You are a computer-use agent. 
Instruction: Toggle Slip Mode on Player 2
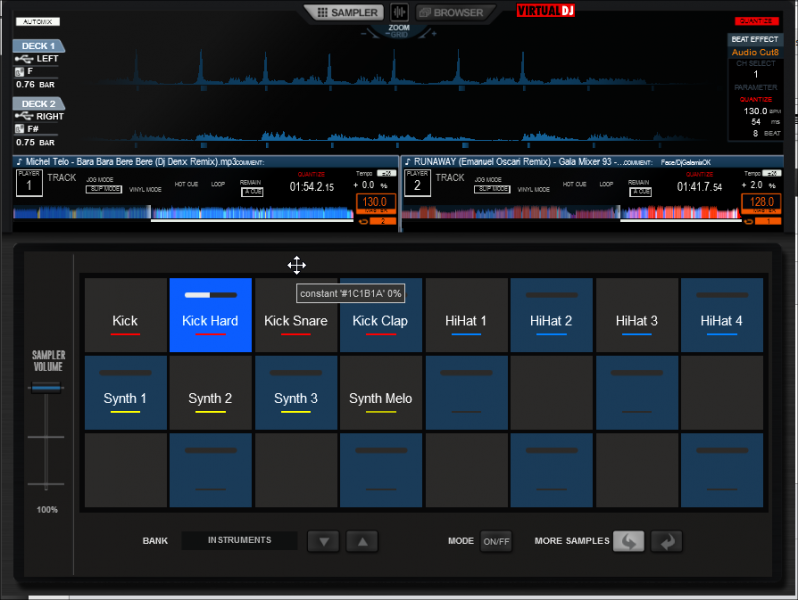click(492, 189)
